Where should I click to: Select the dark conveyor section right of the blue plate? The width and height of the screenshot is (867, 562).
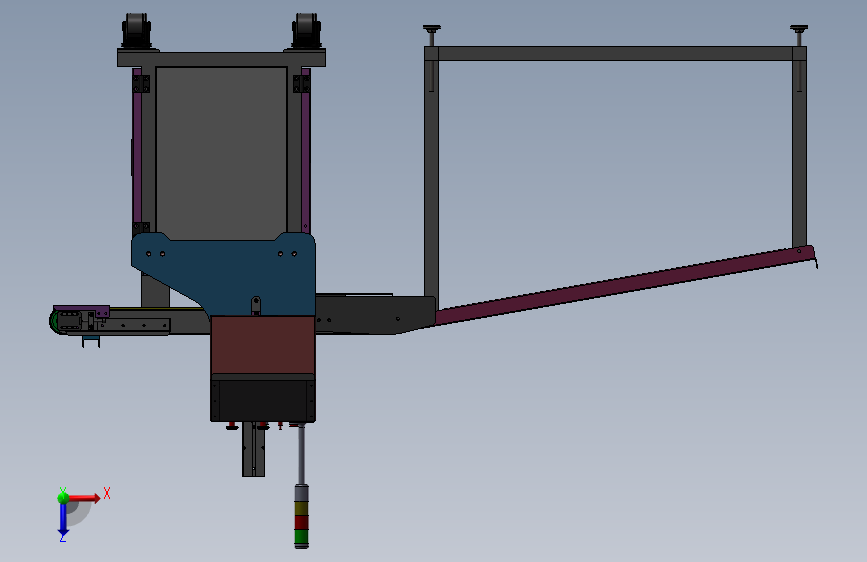375,314
